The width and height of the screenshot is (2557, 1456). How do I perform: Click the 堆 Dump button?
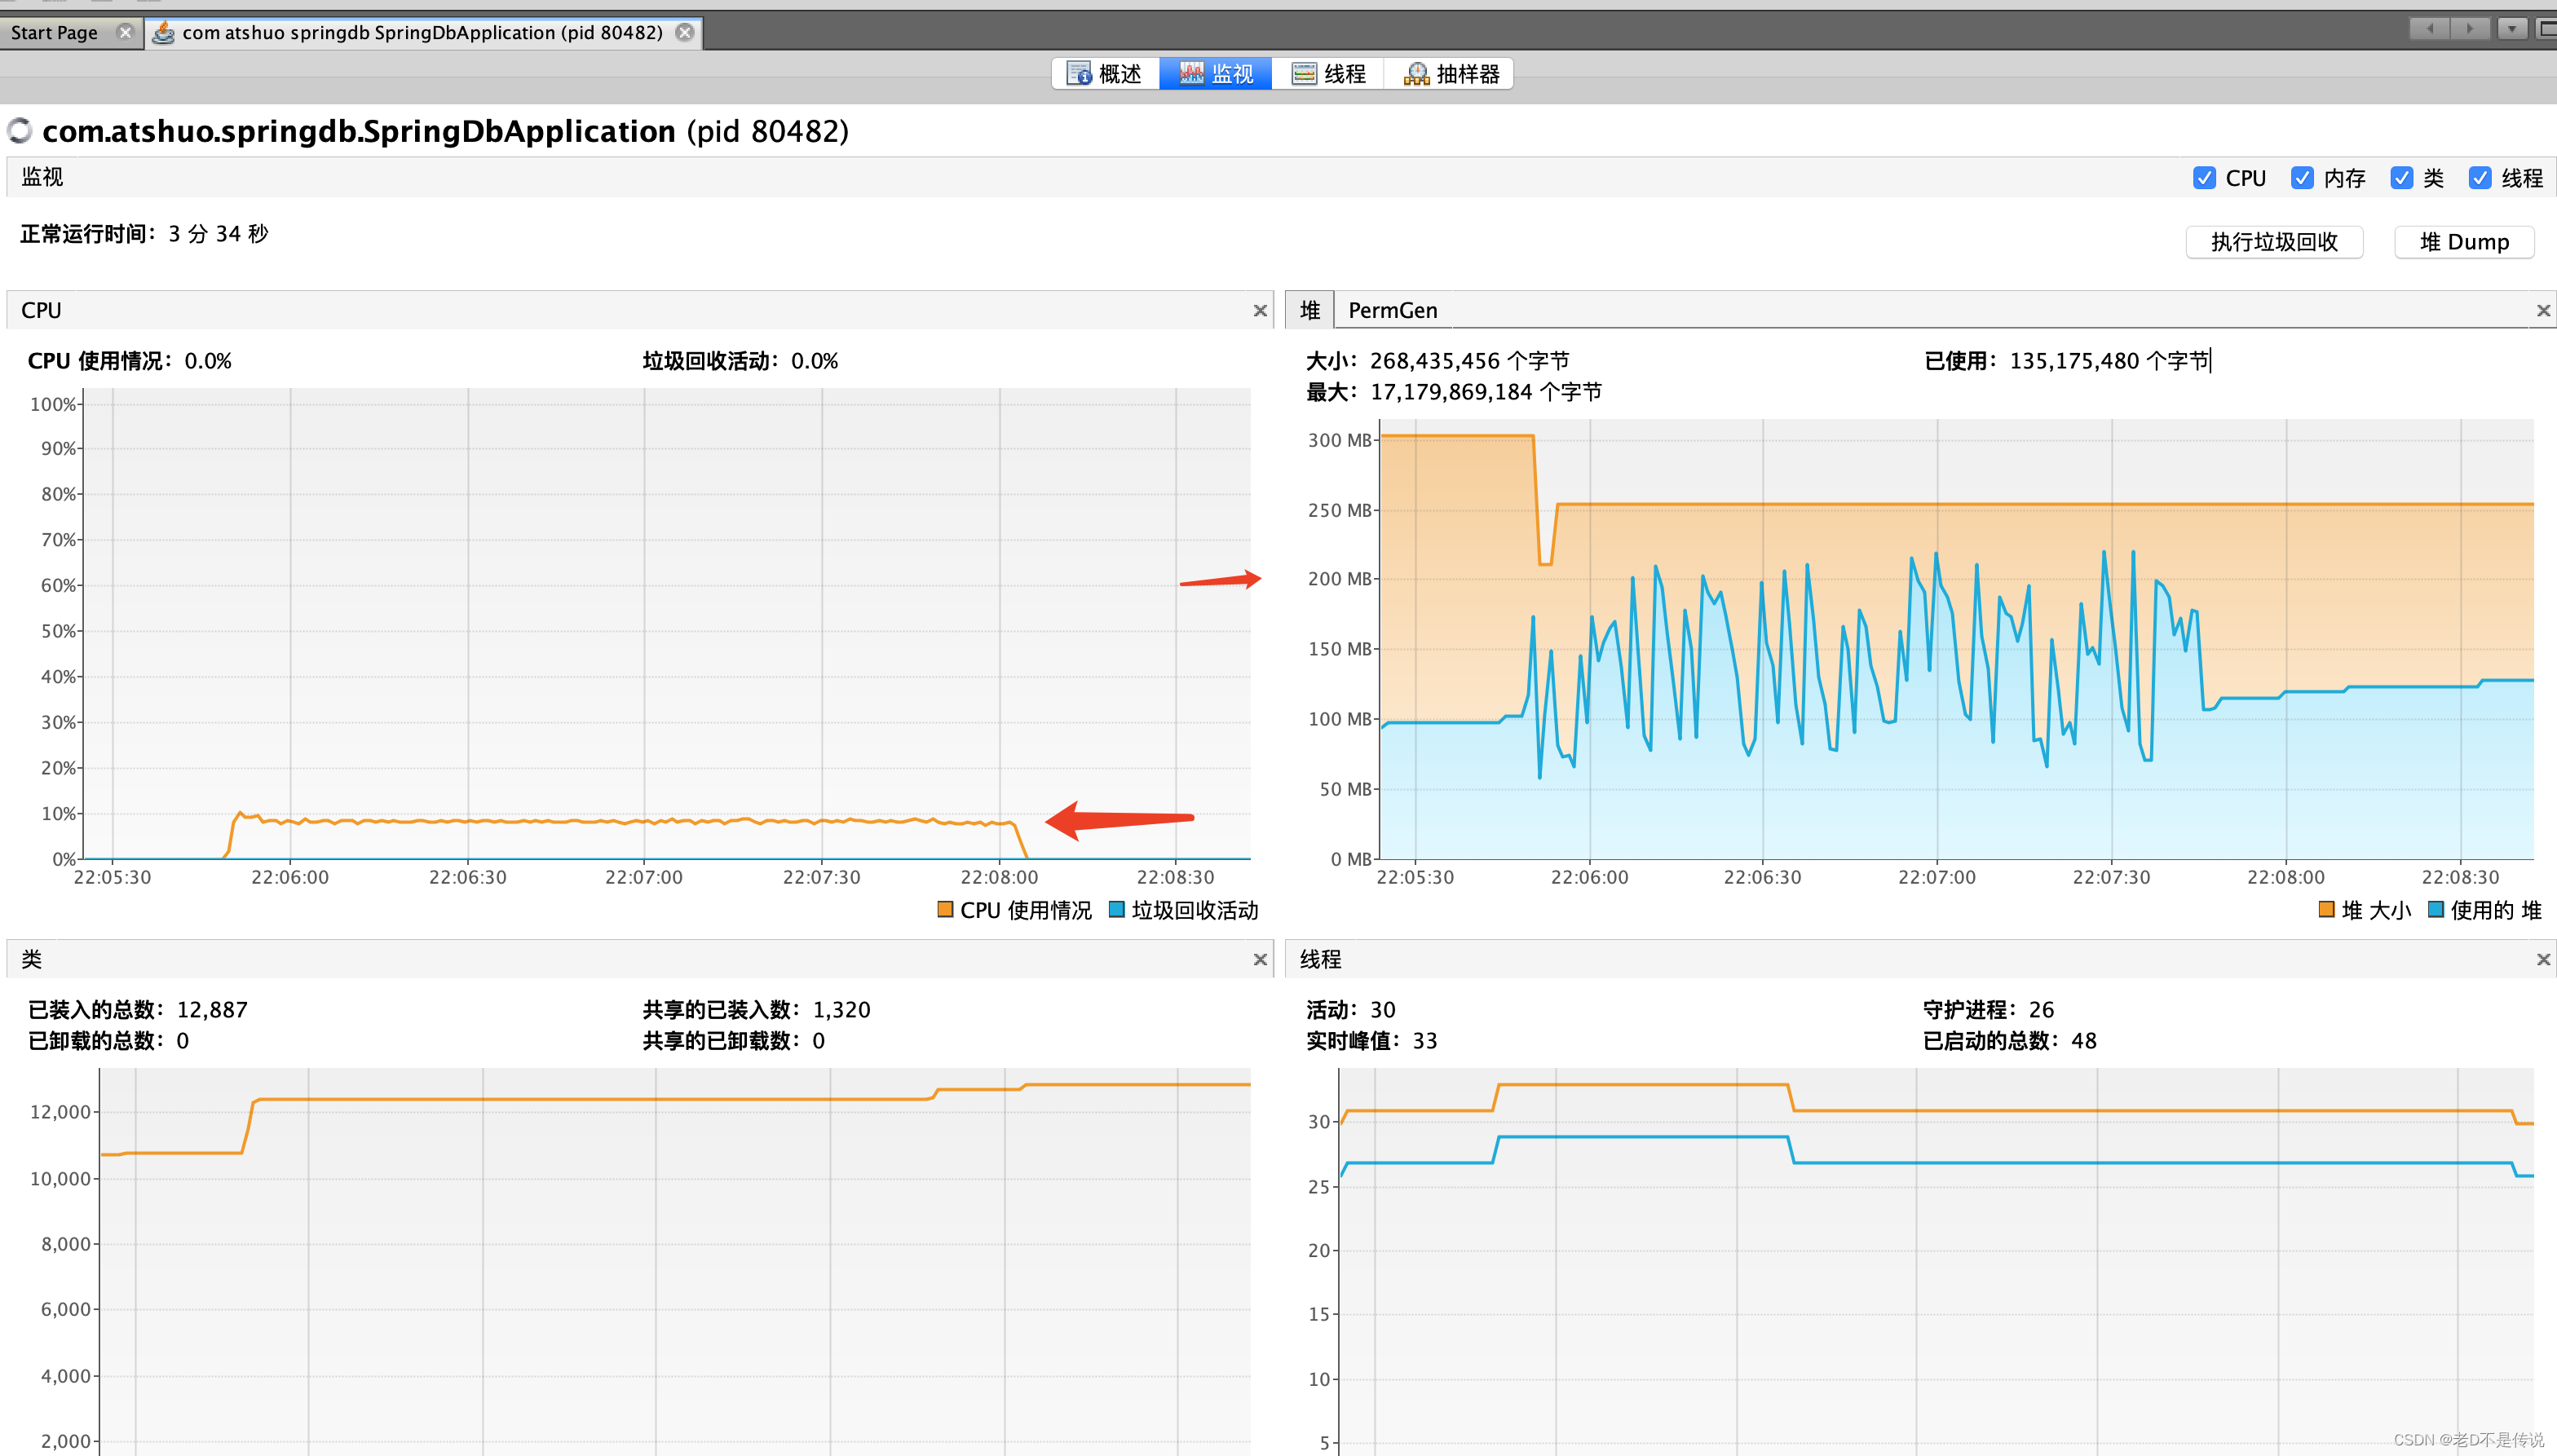[x=2464, y=241]
